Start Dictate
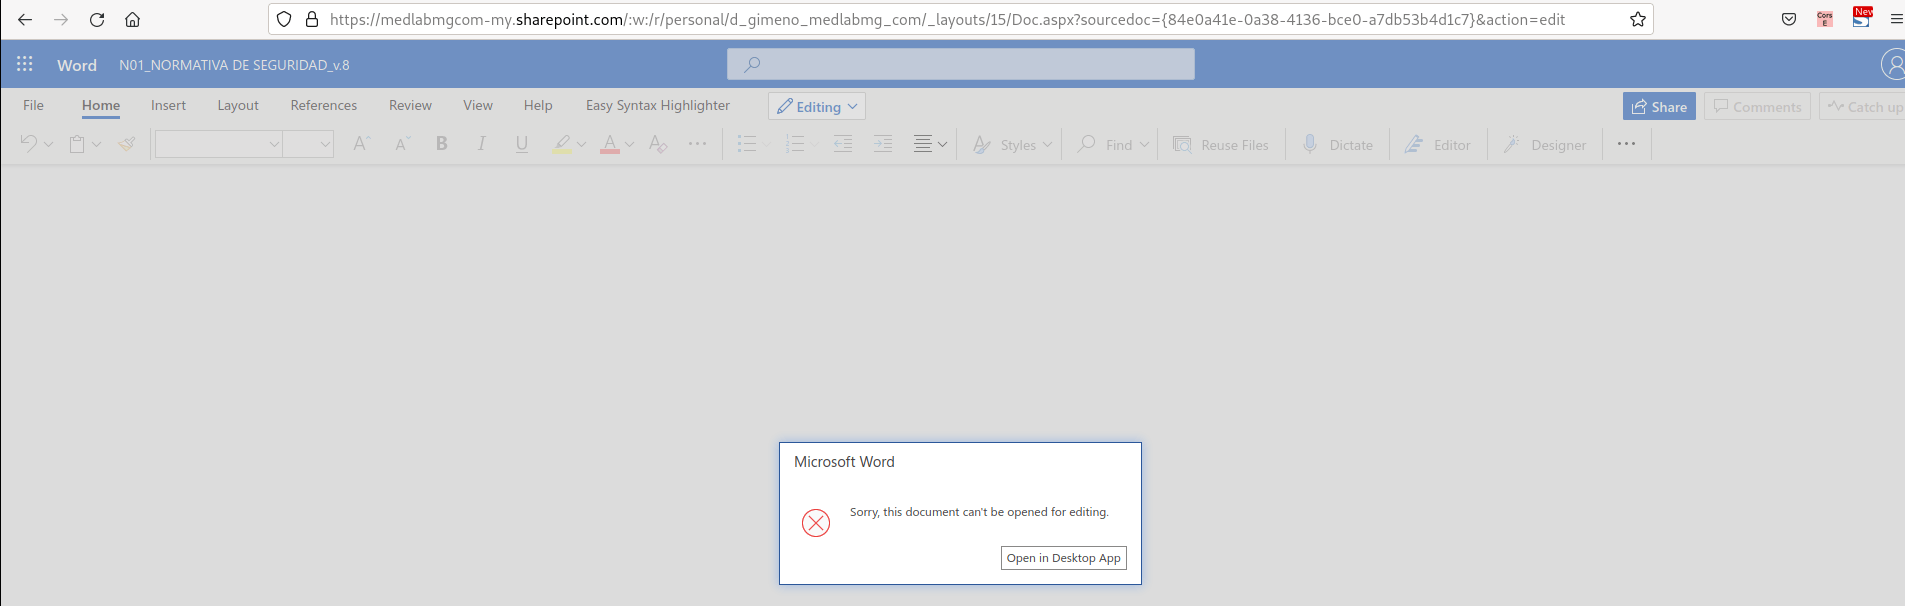Image resolution: width=1905 pixels, height=606 pixels. tap(1337, 144)
